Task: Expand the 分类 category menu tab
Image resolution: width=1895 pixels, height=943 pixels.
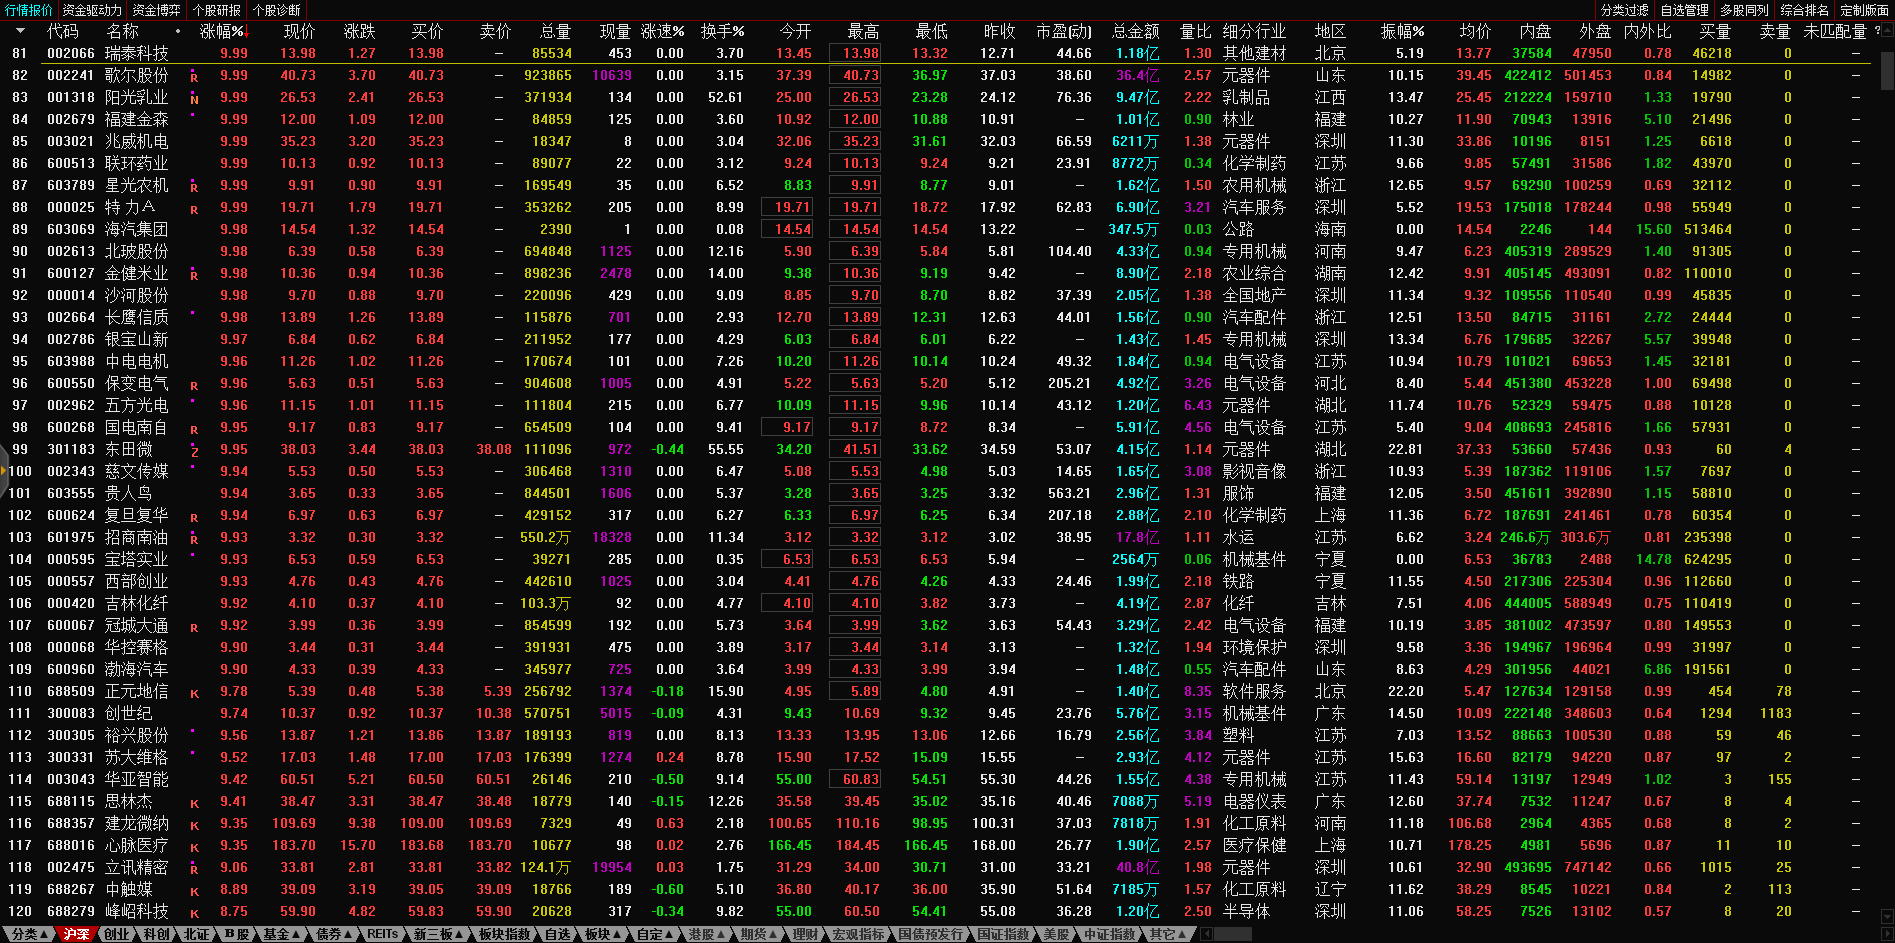Action: pos(30,934)
